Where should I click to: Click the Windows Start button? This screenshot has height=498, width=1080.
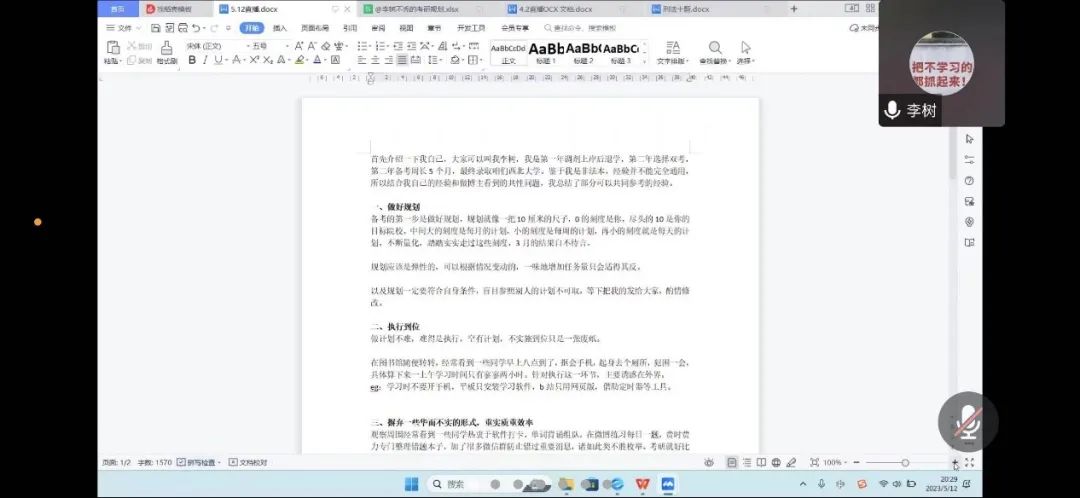tap(411, 484)
